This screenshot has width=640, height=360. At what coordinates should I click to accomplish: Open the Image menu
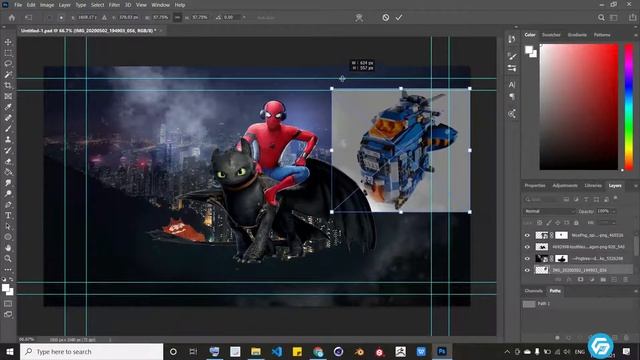click(x=47, y=5)
